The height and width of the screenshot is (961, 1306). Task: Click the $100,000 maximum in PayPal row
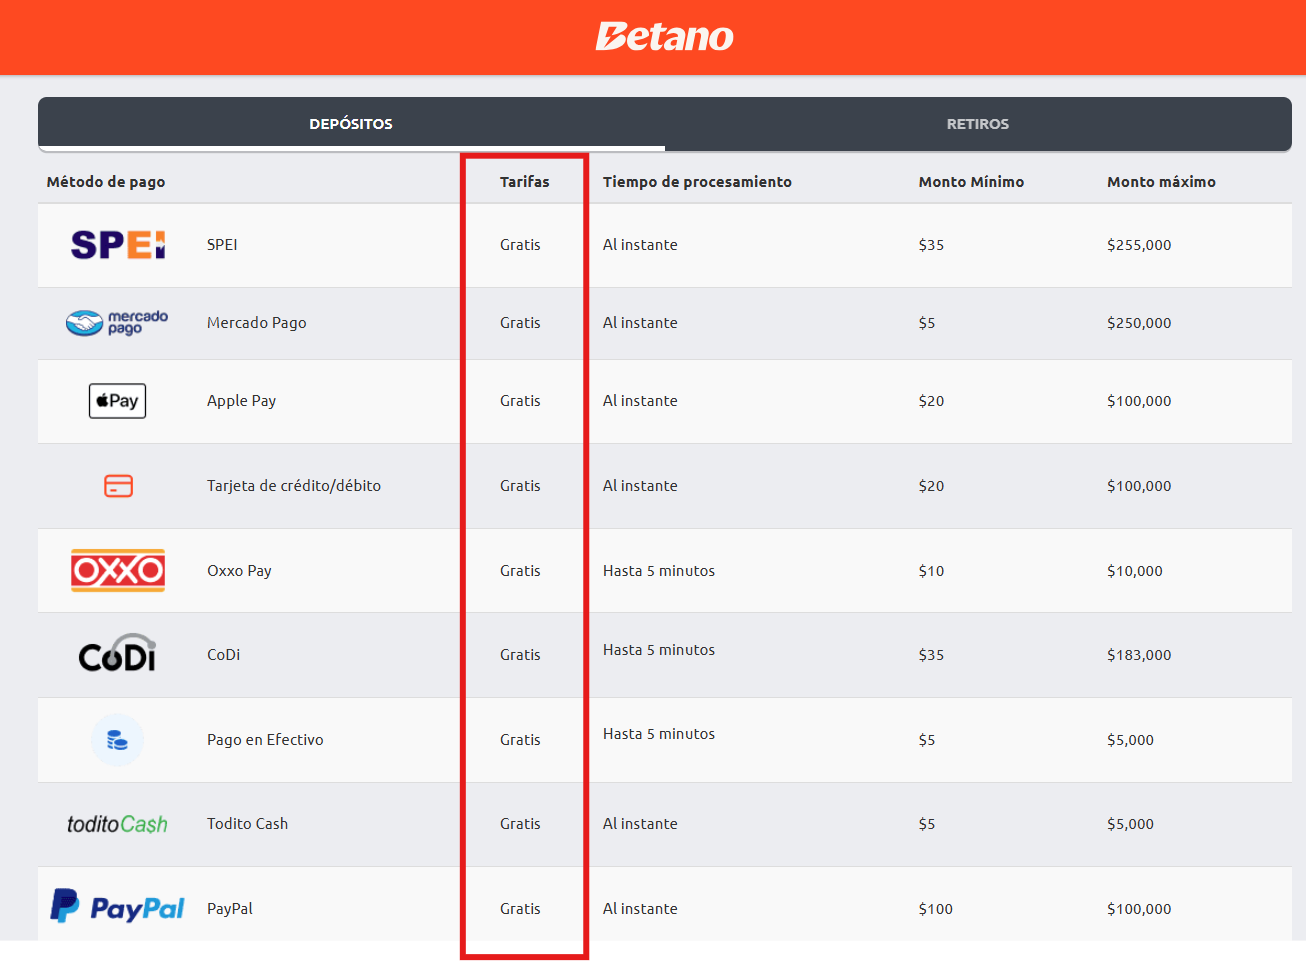(x=1139, y=909)
